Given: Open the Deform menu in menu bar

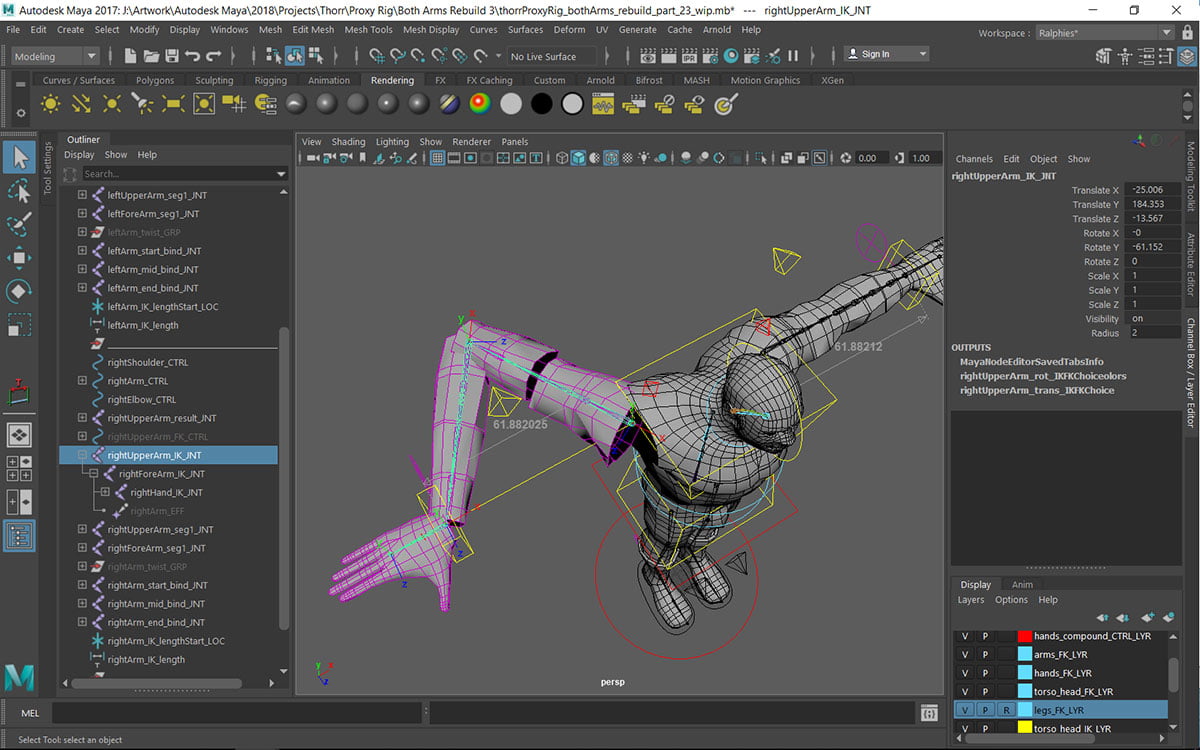Looking at the screenshot, I should tap(569, 30).
